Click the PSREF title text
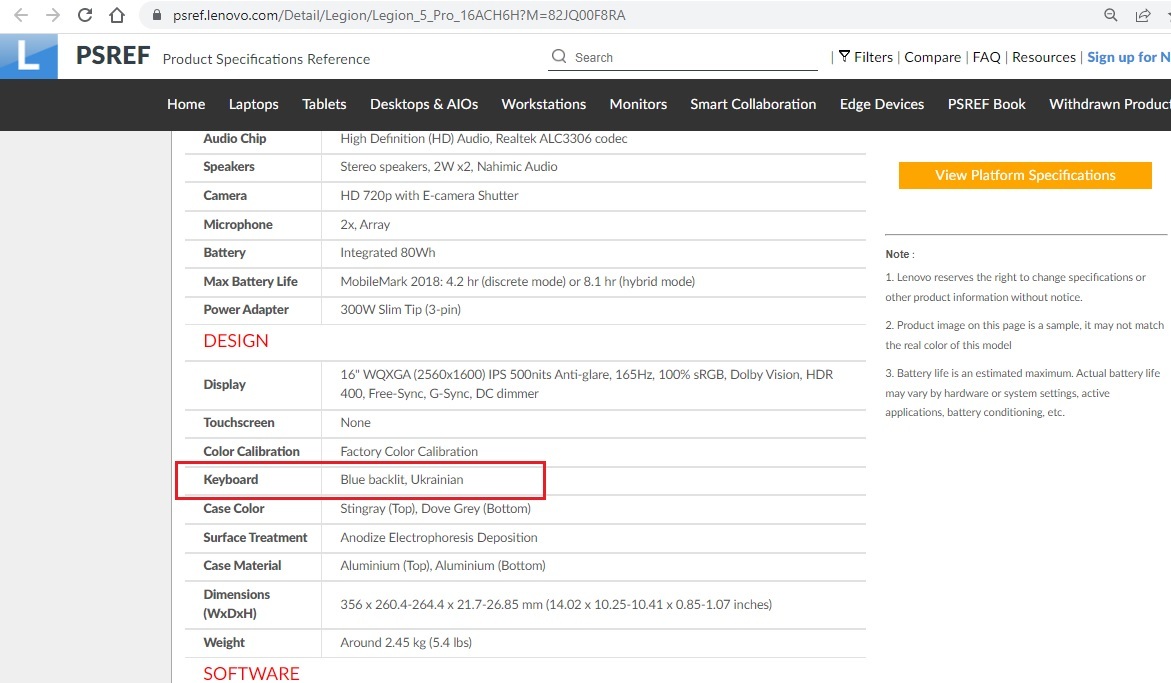 coord(113,56)
